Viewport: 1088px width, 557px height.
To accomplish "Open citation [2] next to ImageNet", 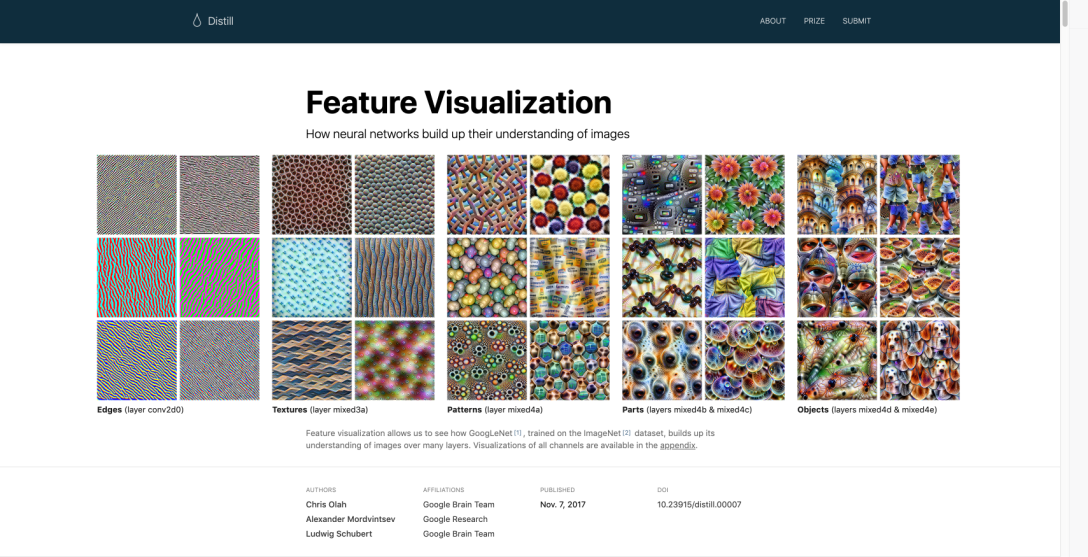I will pos(627,432).
